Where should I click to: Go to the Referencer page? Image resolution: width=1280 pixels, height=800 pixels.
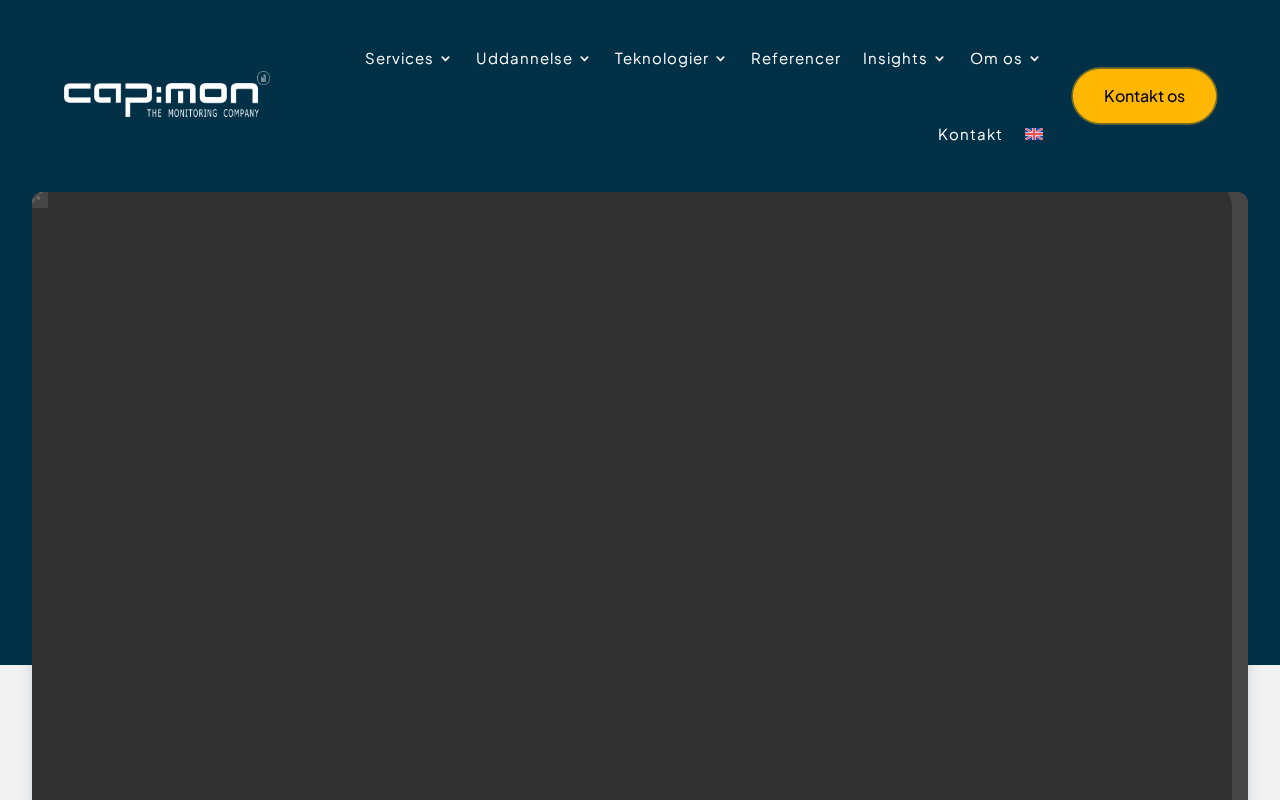coord(796,58)
